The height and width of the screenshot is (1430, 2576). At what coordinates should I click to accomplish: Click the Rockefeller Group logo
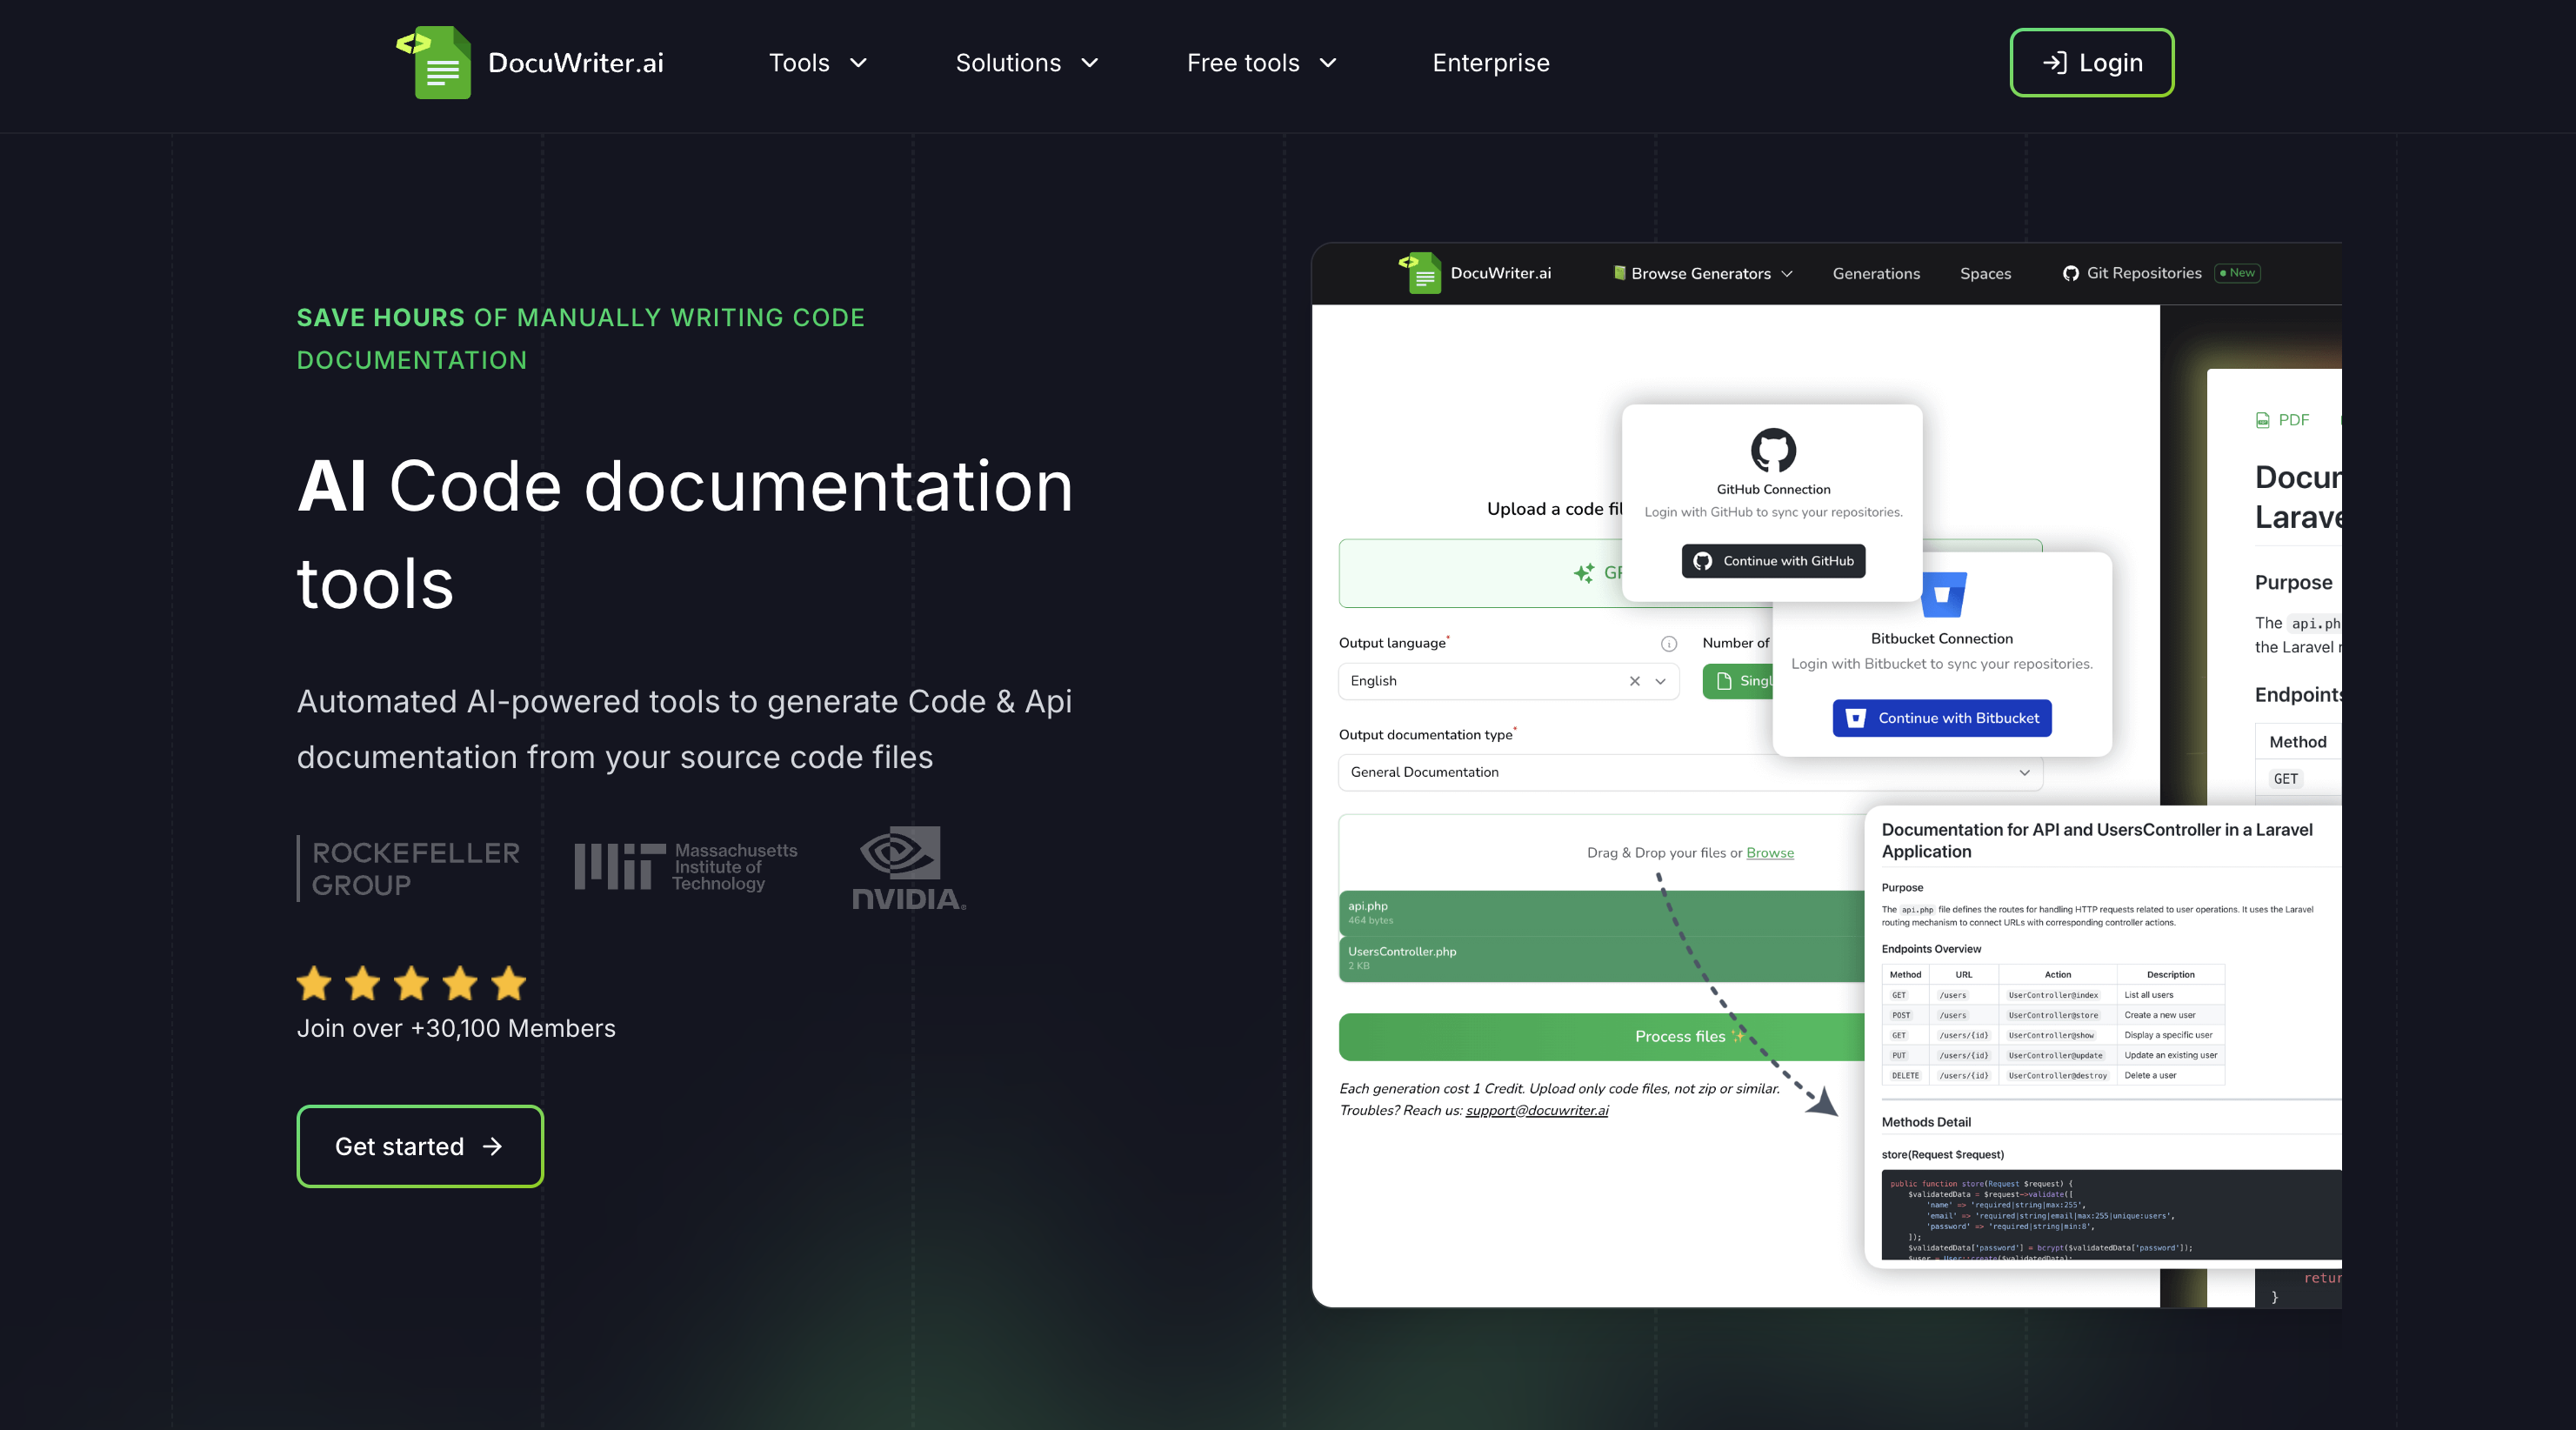pyautogui.click(x=409, y=868)
